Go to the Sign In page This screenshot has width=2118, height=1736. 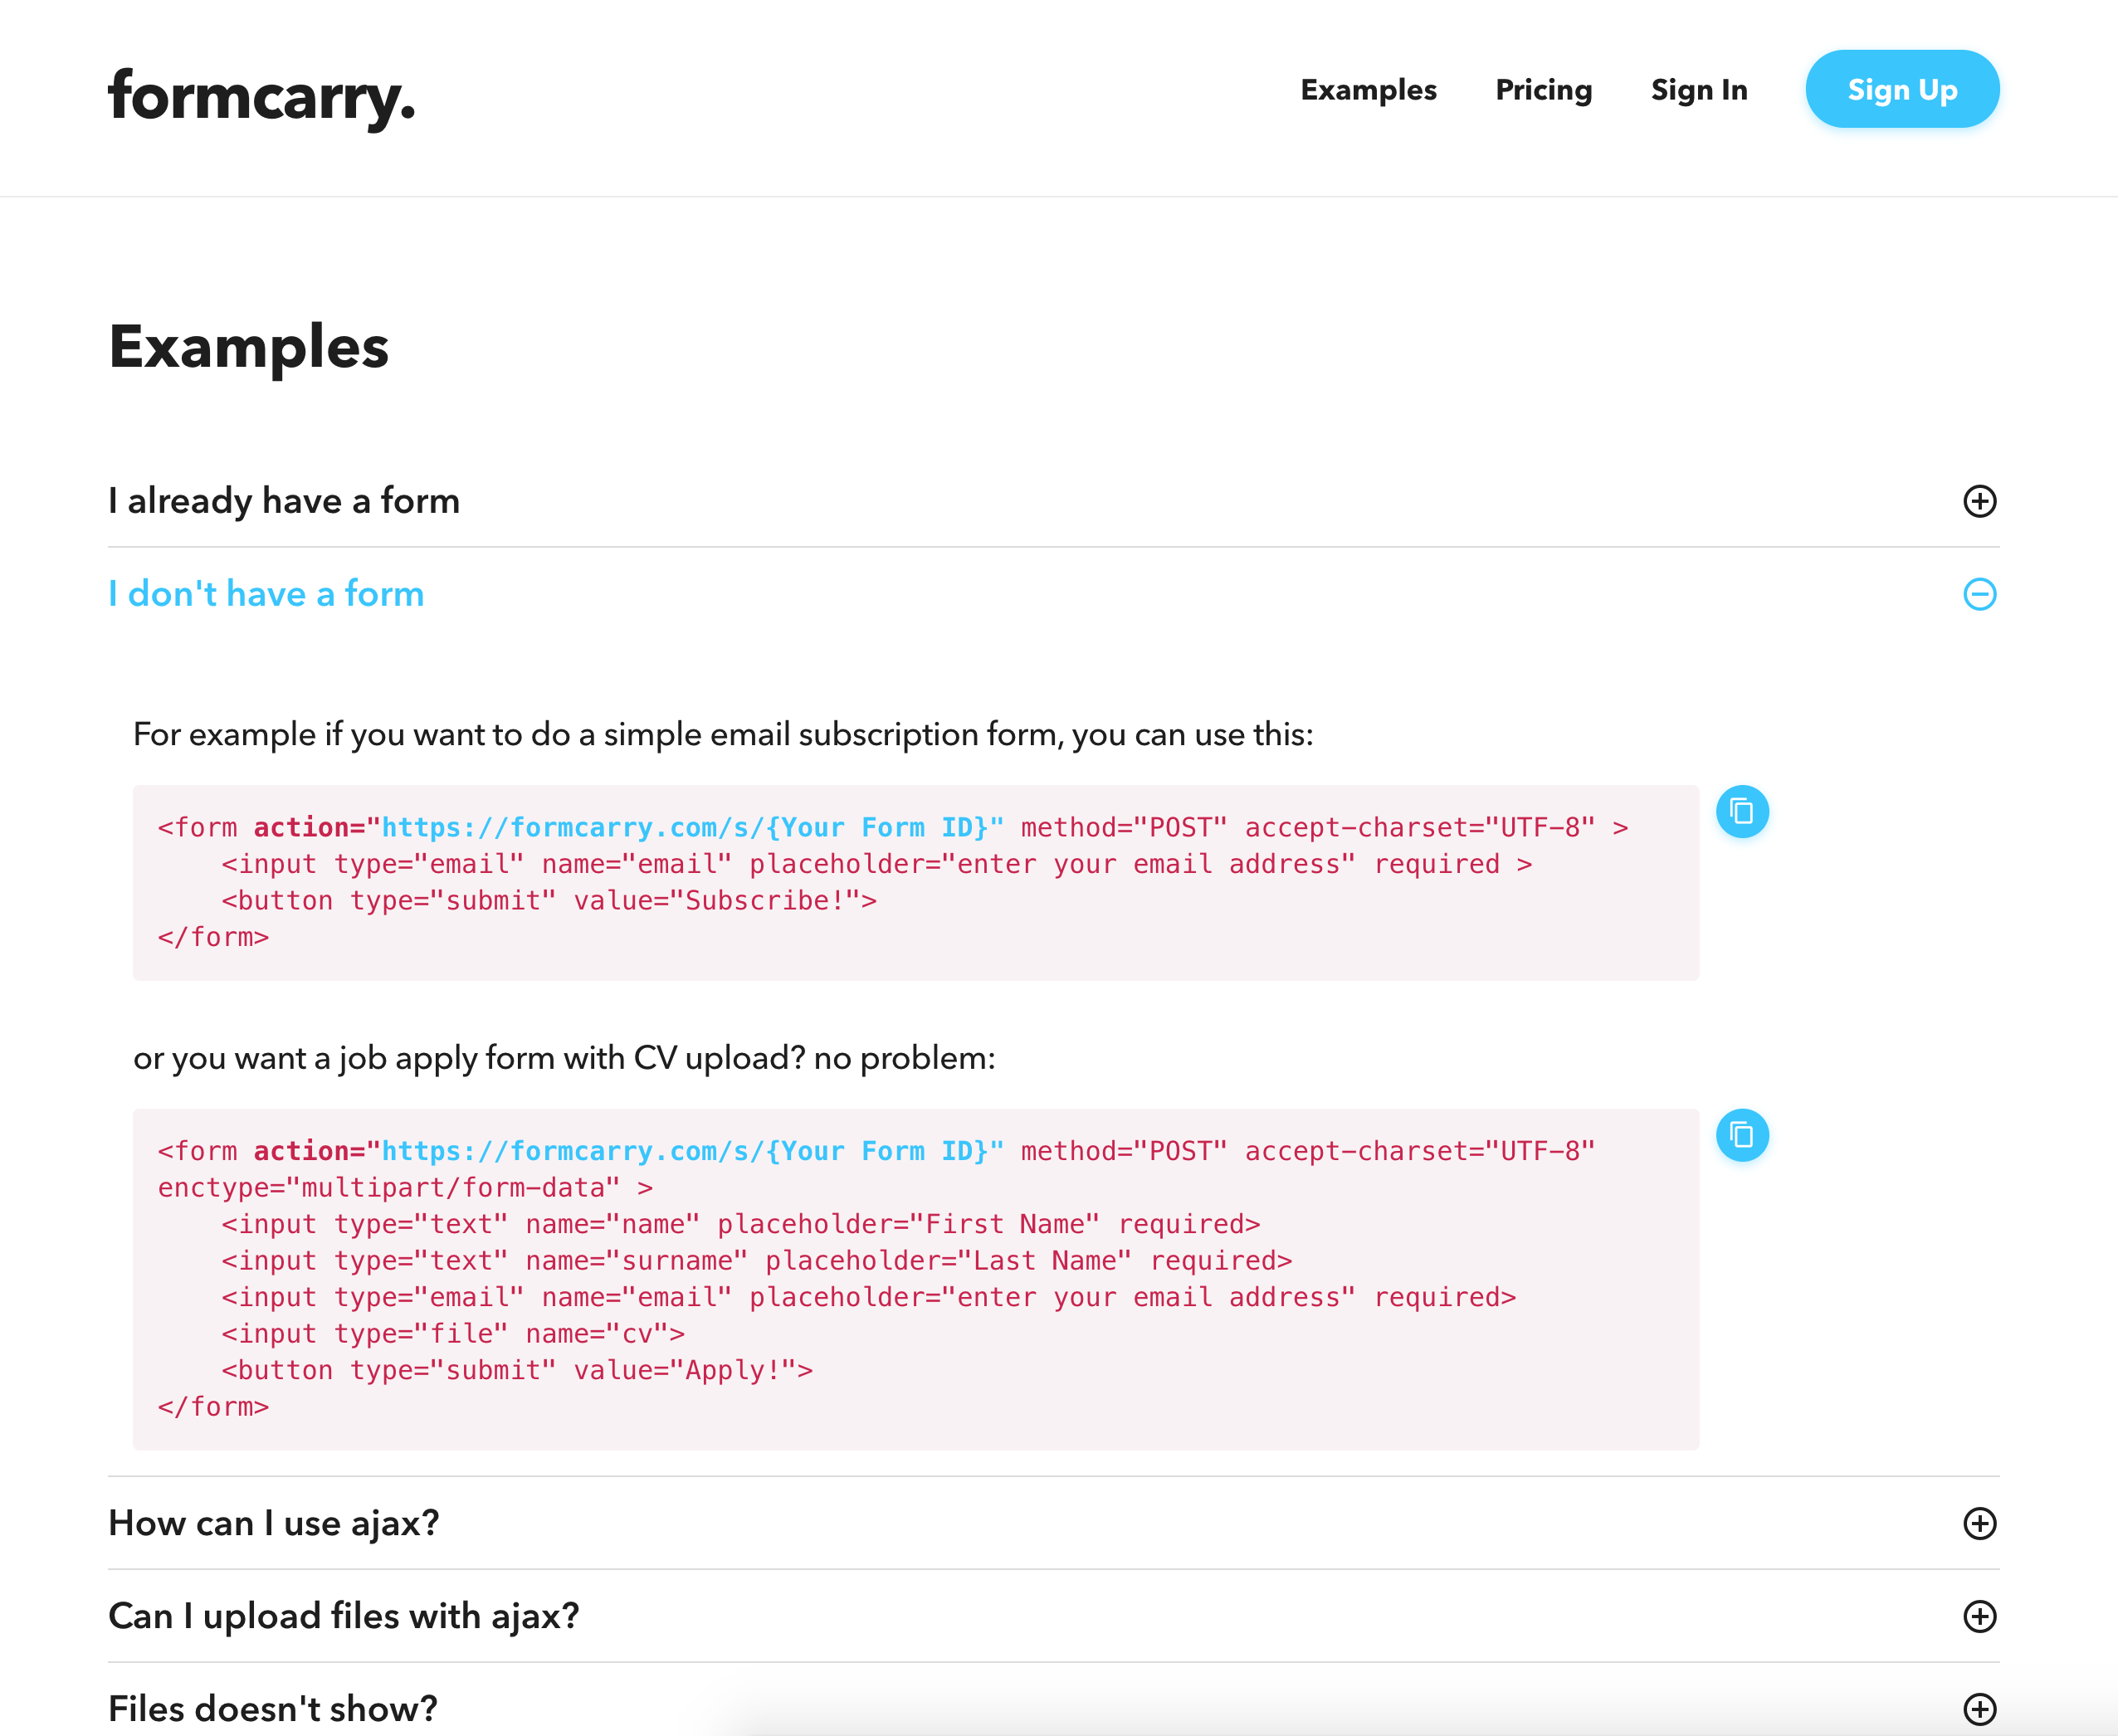click(x=1699, y=90)
